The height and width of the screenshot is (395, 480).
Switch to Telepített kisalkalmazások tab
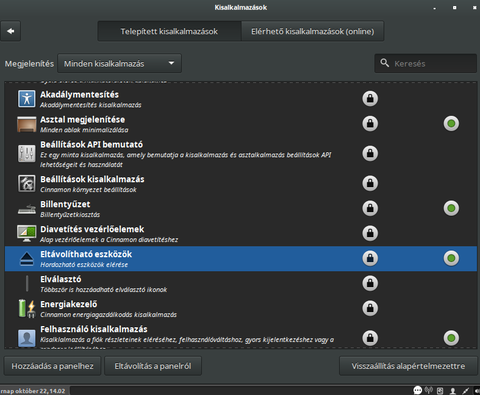click(169, 31)
